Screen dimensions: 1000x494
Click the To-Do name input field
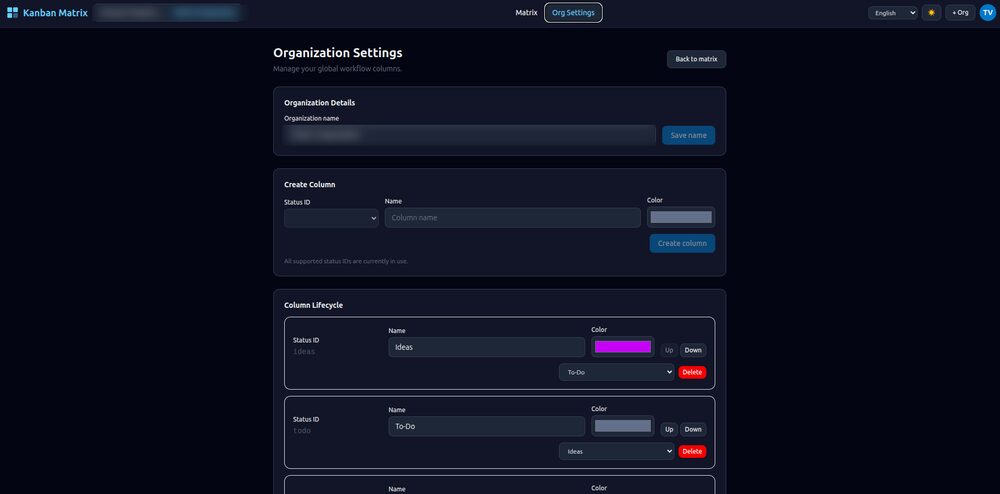487,426
